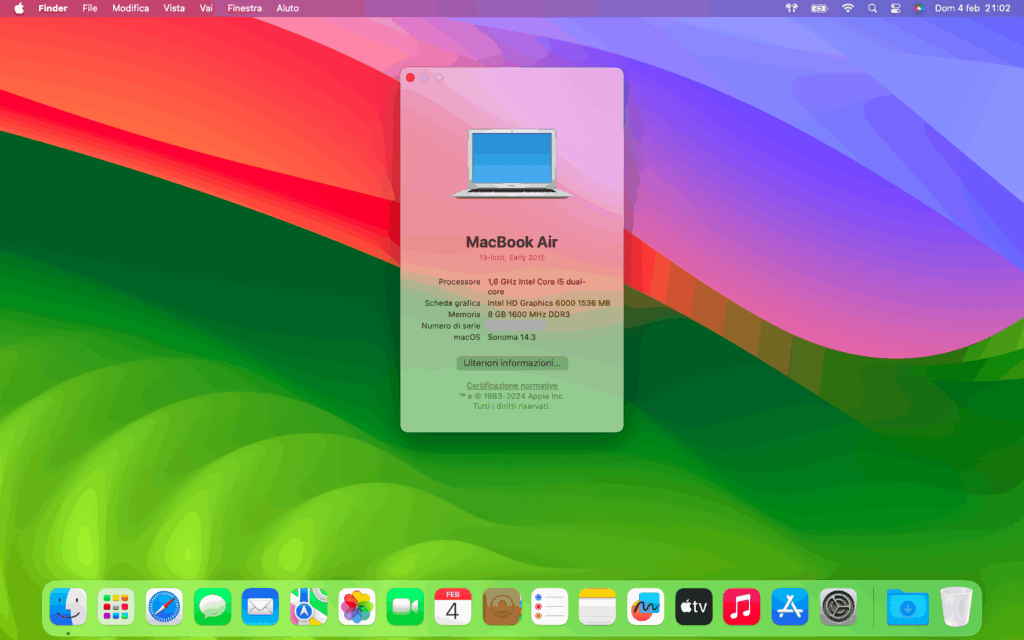Screen dimensions: 1024x640
Task: Click the 8 GB 1600 MHz DDR3 value
Action: pyautogui.click(x=528, y=314)
